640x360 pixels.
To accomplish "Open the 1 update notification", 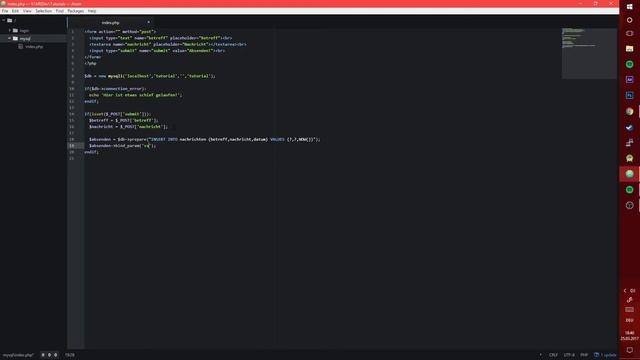I will pos(605,355).
